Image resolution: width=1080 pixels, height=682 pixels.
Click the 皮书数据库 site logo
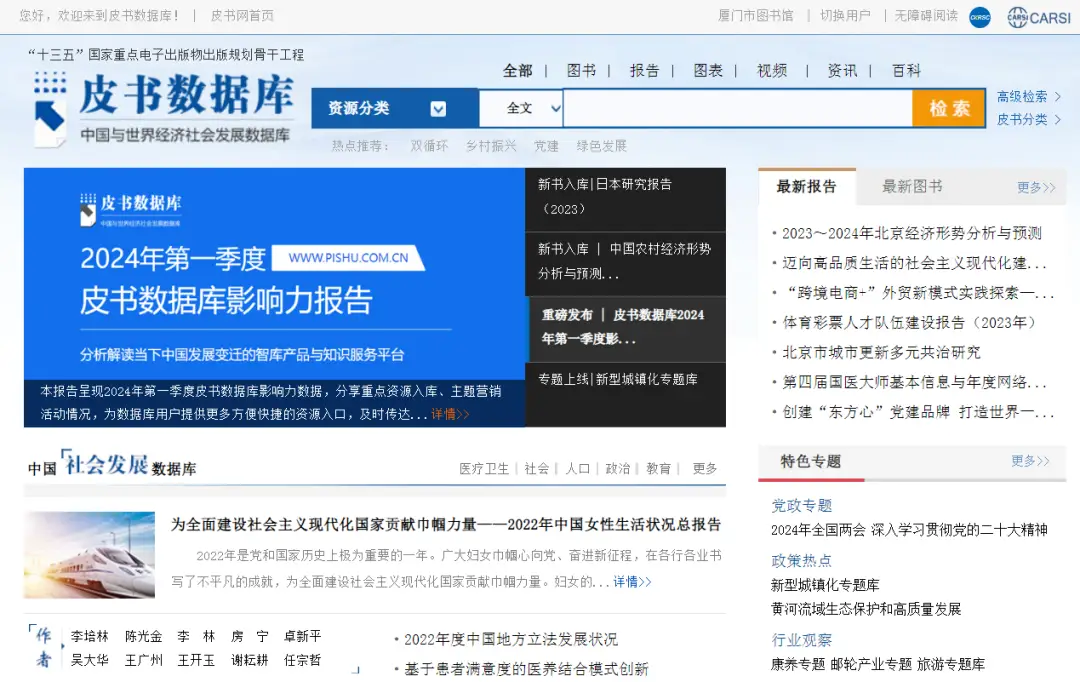pyautogui.click(x=163, y=108)
